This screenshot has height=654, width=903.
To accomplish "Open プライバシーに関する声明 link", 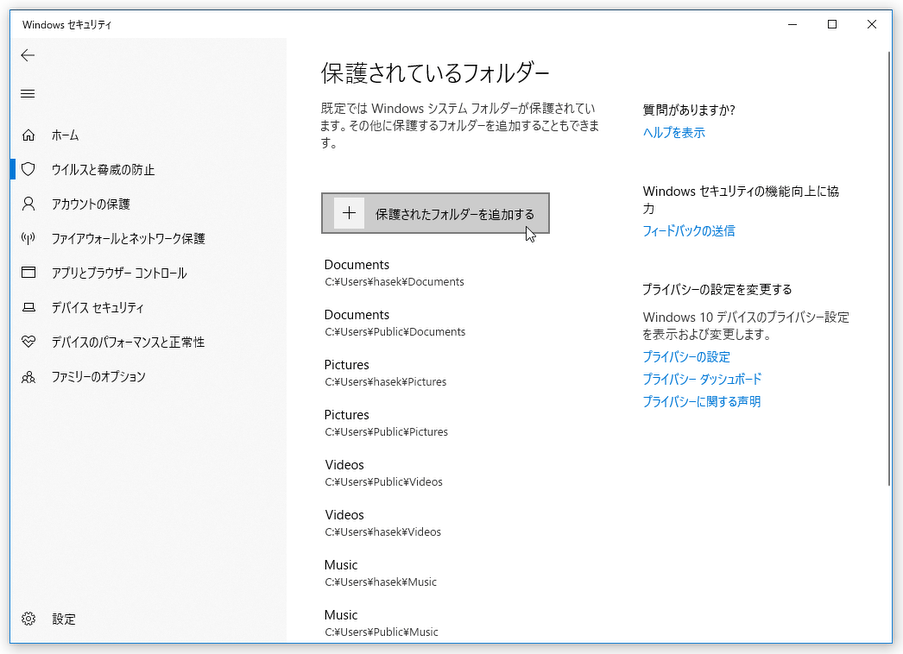I will pos(701,401).
